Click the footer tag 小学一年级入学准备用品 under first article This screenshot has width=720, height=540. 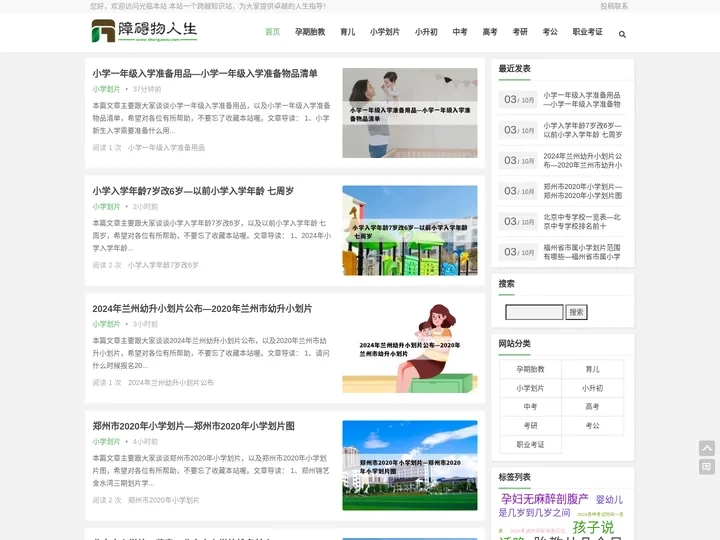point(166,147)
